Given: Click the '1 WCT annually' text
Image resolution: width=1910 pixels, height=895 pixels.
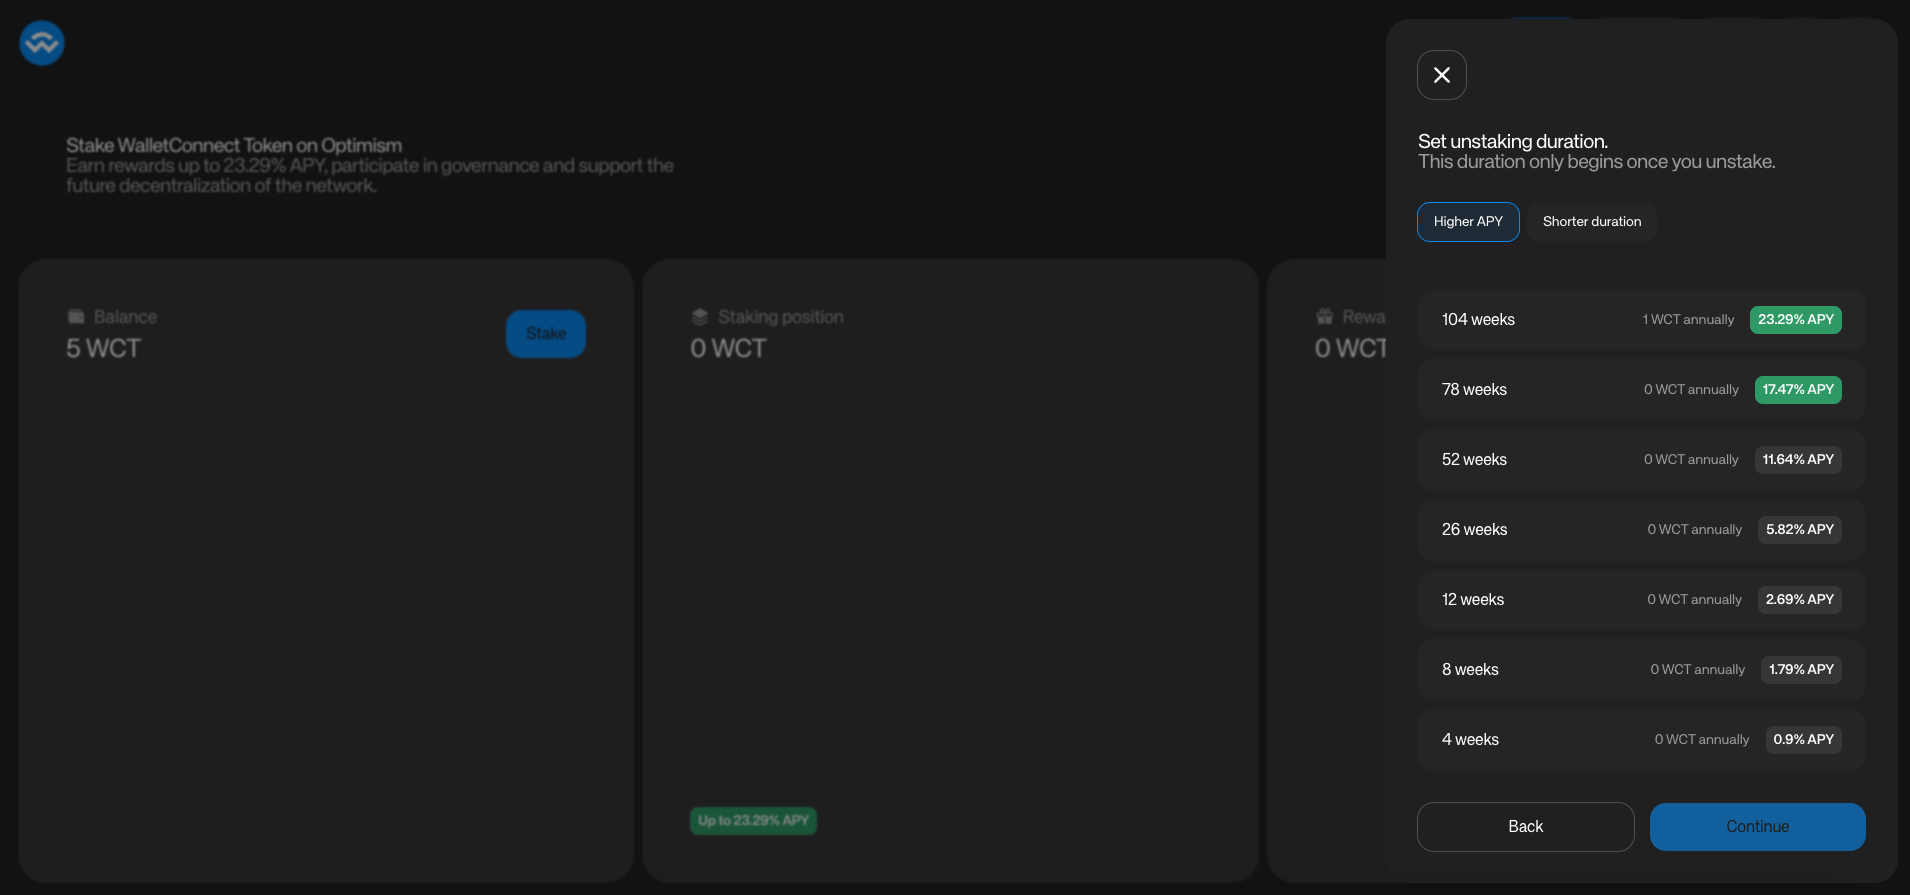Looking at the screenshot, I should point(1688,320).
